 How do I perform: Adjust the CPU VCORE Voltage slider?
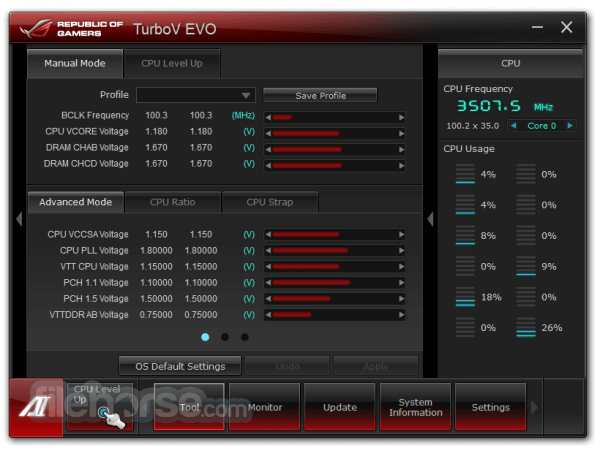(x=334, y=134)
